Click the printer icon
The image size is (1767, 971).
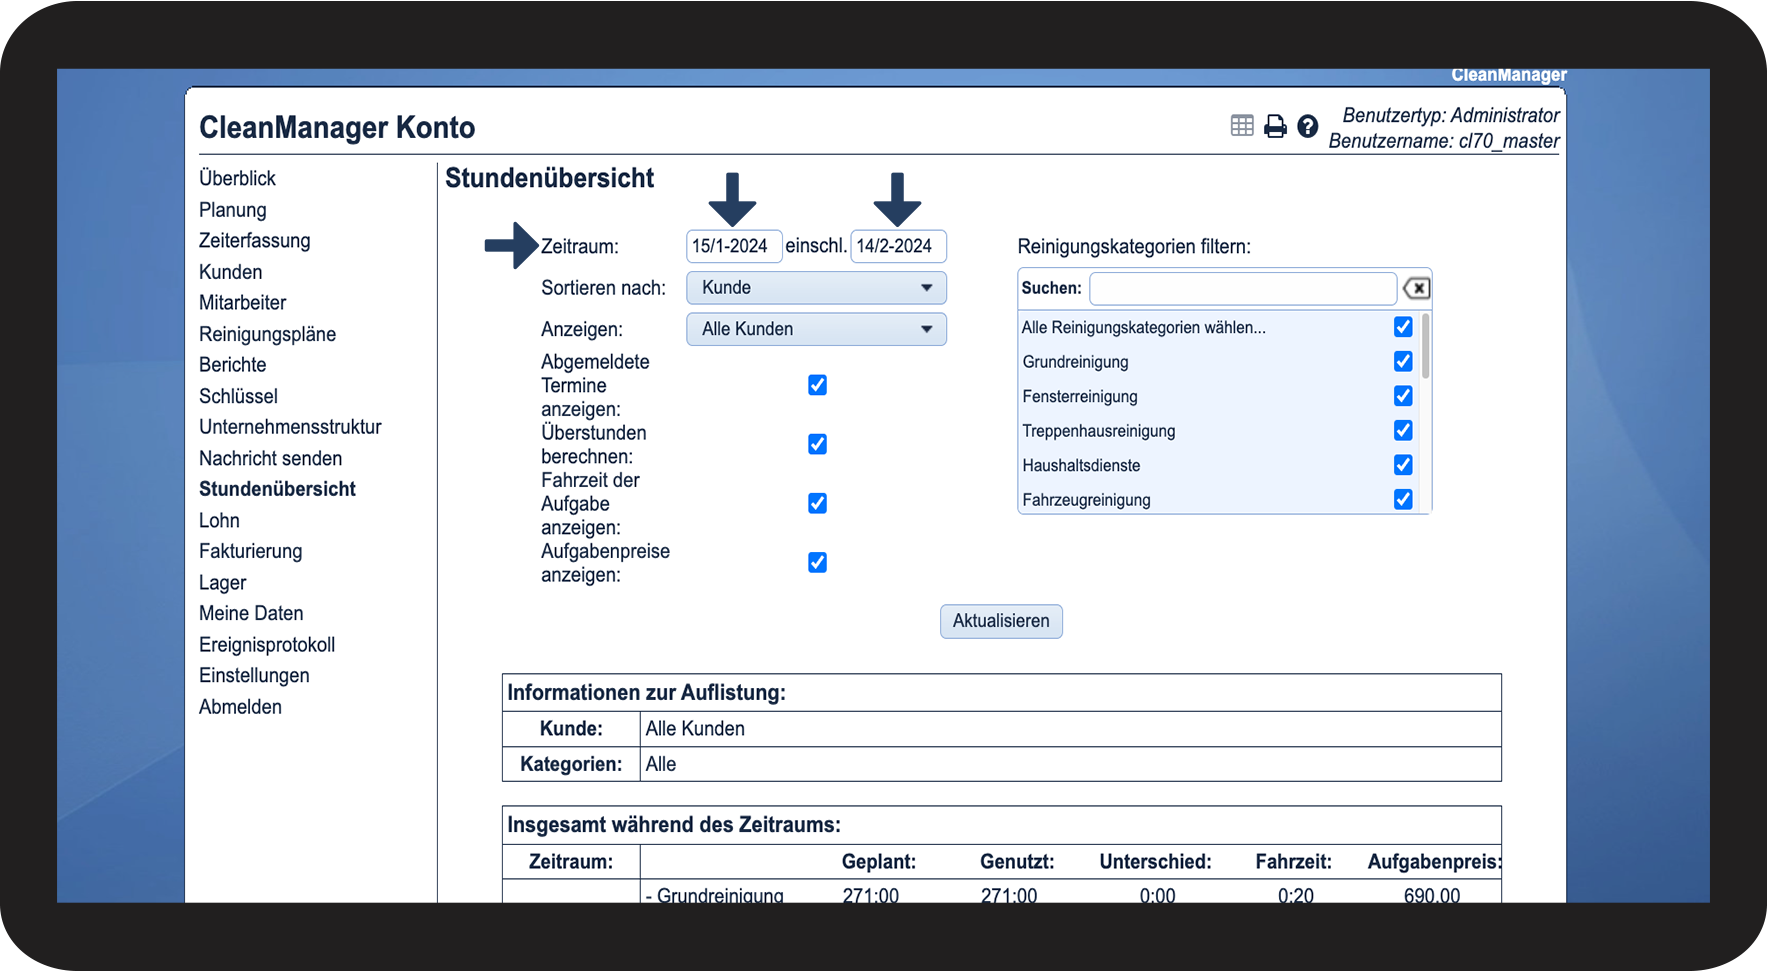pyautogui.click(x=1275, y=126)
